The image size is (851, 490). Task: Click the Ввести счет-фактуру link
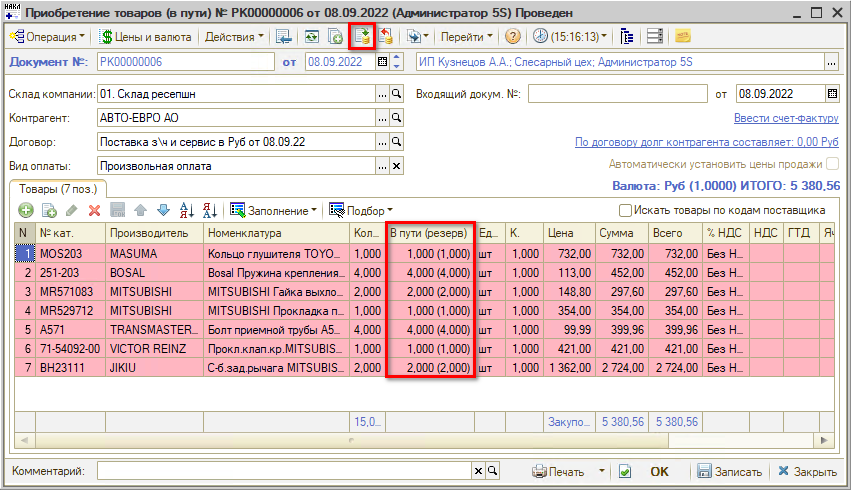(x=786, y=118)
